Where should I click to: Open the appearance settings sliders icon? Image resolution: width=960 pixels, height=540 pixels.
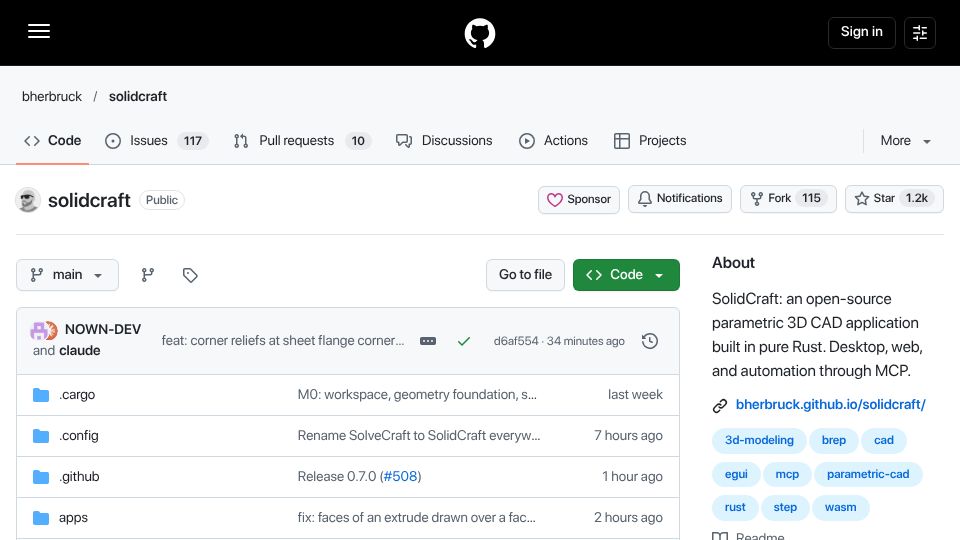click(920, 32)
